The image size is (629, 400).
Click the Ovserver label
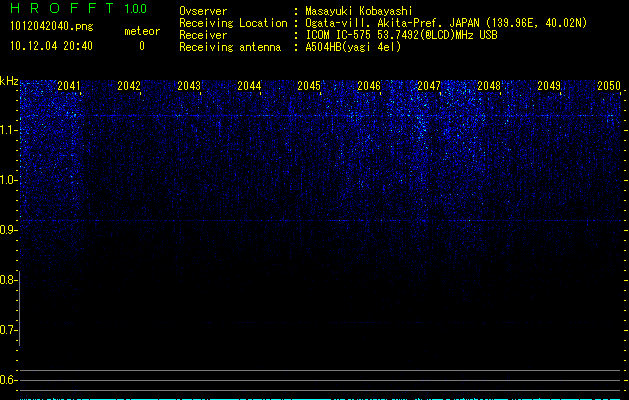click(x=203, y=11)
